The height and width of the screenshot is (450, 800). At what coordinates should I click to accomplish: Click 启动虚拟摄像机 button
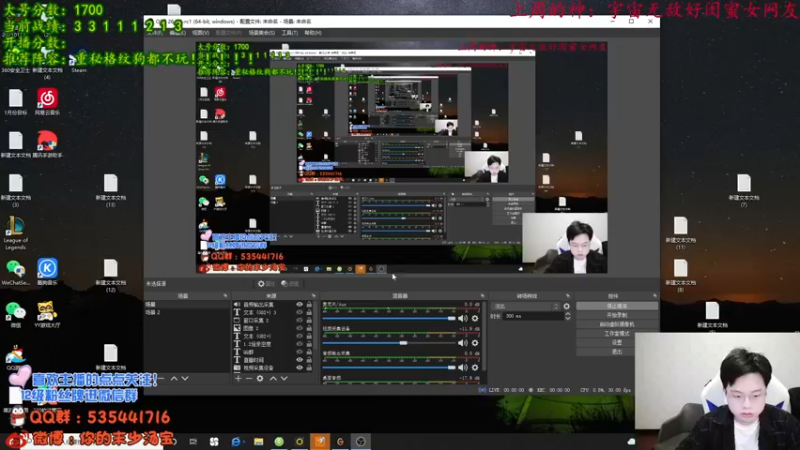point(617,324)
